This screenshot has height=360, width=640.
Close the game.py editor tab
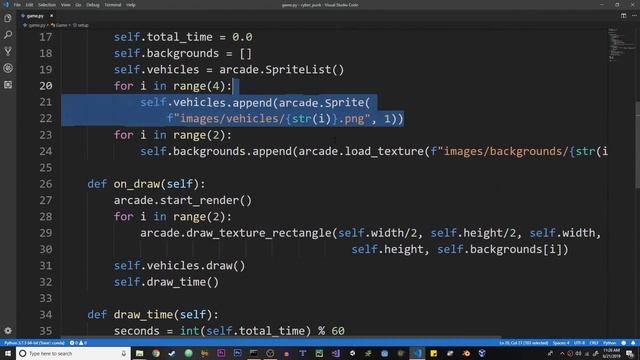51,16
